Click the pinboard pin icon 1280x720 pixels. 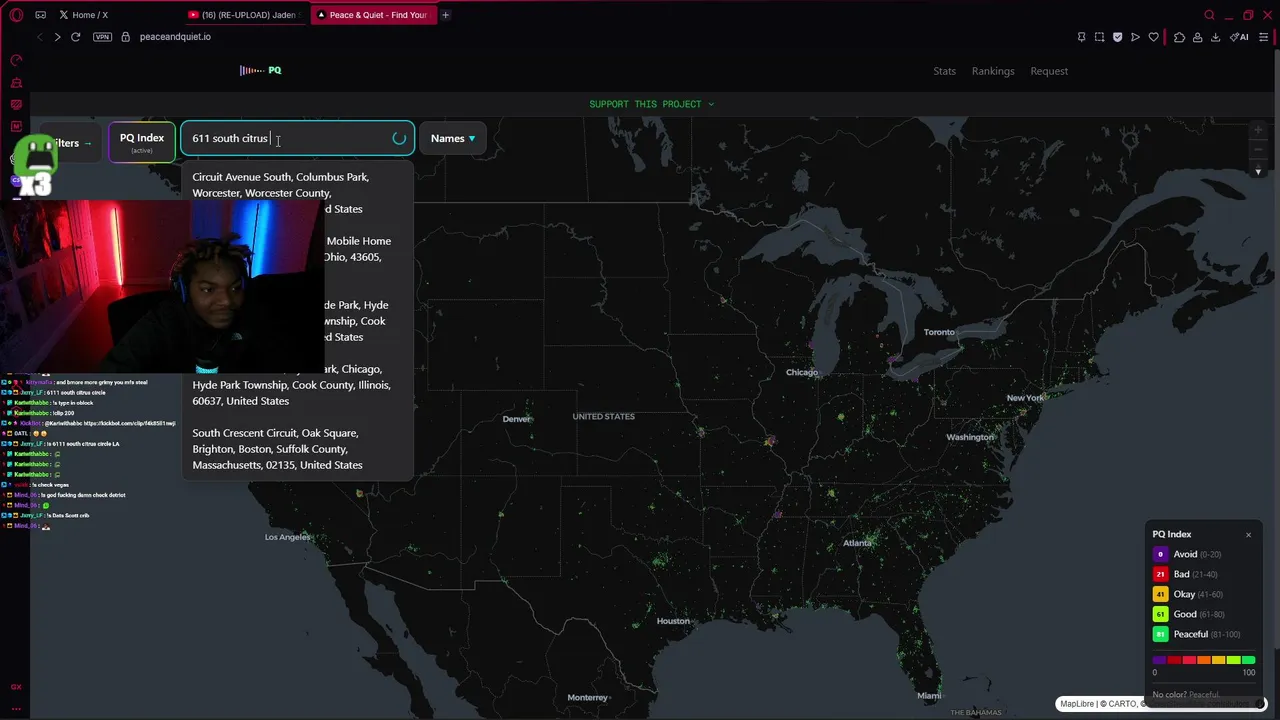click(x=1081, y=37)
